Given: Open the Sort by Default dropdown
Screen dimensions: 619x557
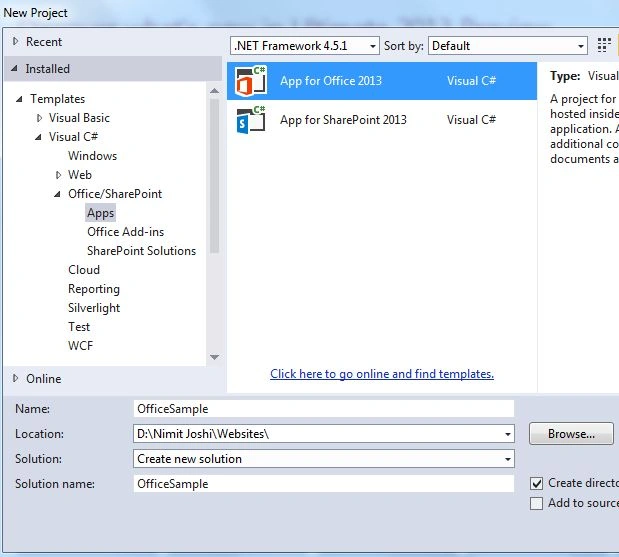Looking at the screenshot, I should click(x=508, y=46).
